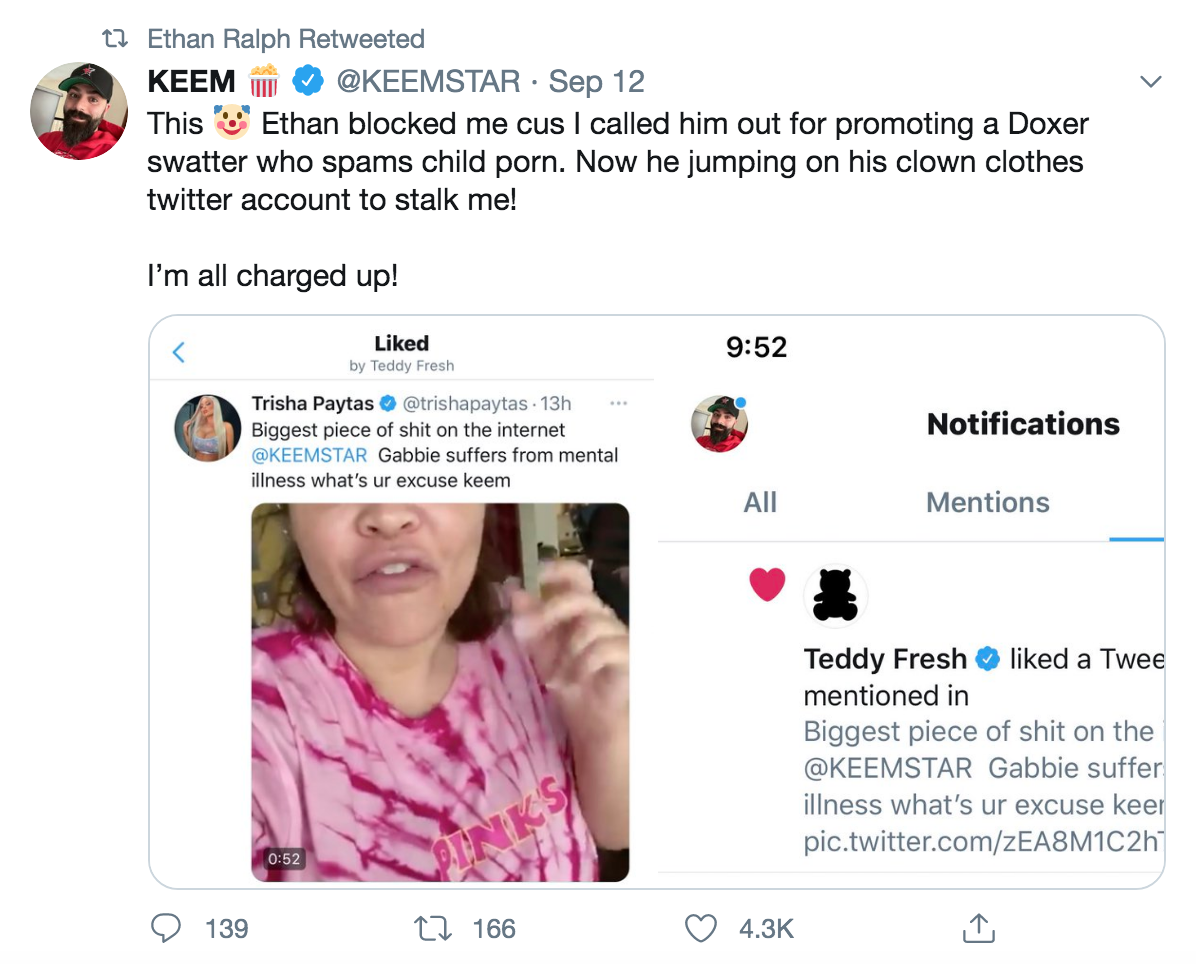
Task: Click KEEM's blue verified badge
Action: point(308,80)
